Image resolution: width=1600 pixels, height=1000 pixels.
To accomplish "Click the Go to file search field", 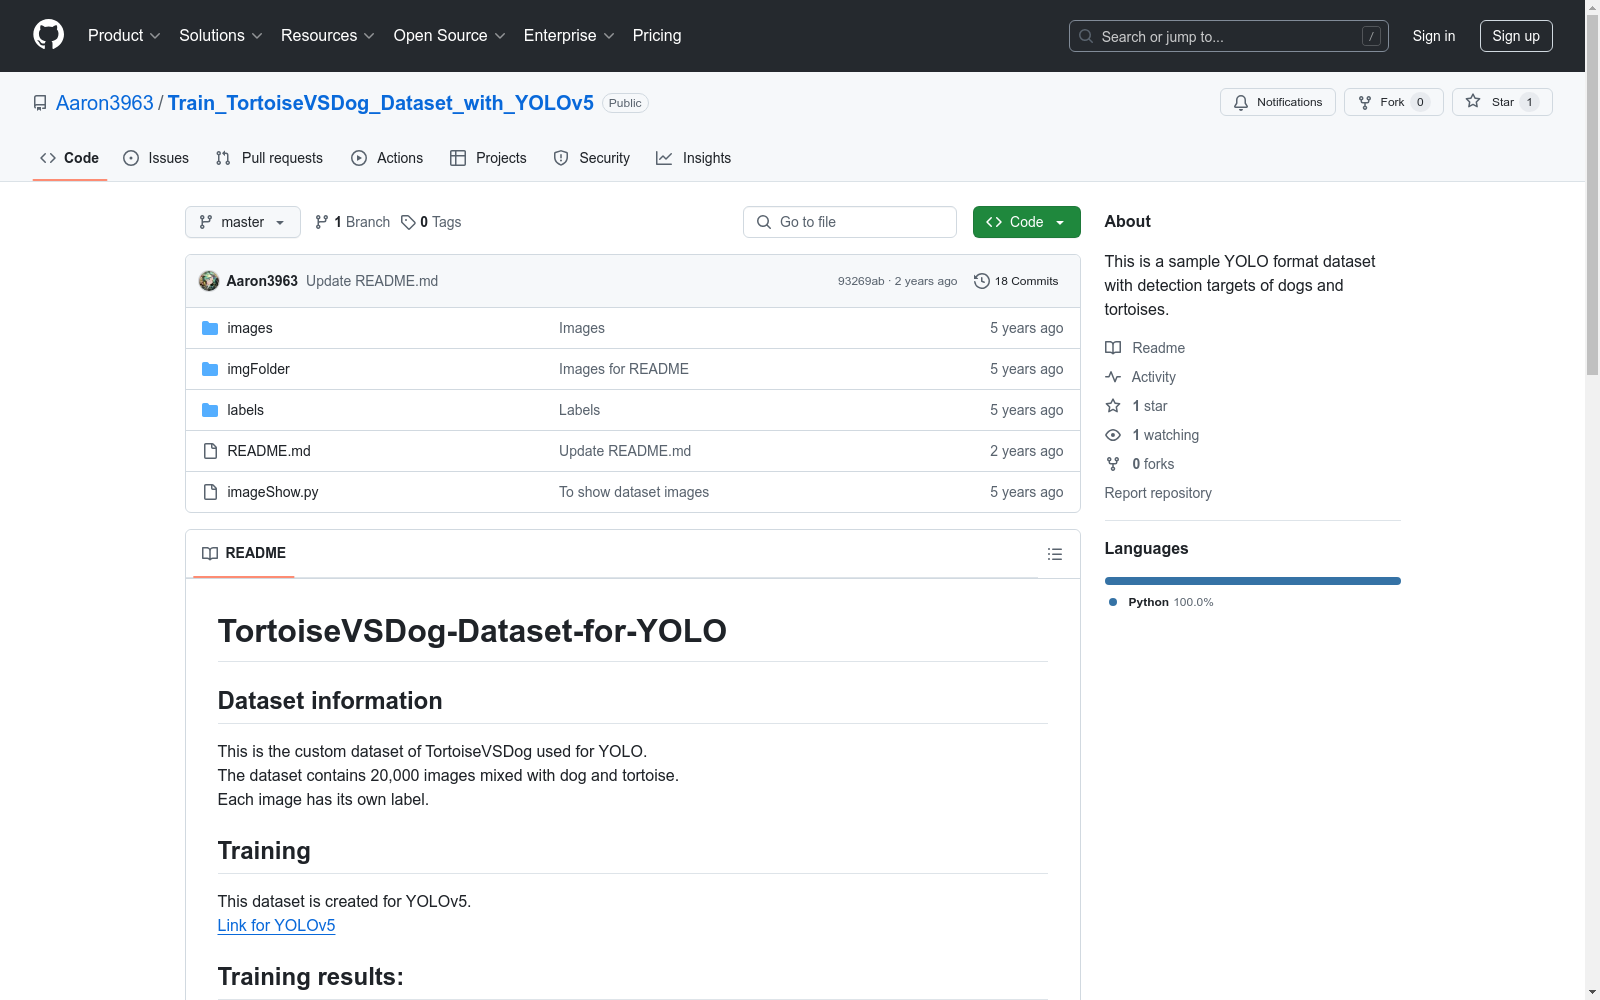I will 850,222.
